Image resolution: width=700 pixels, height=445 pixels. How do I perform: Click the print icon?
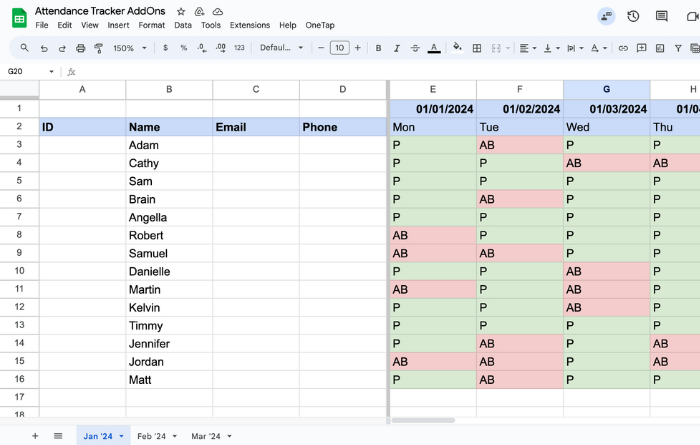click(x=80, y=48)
